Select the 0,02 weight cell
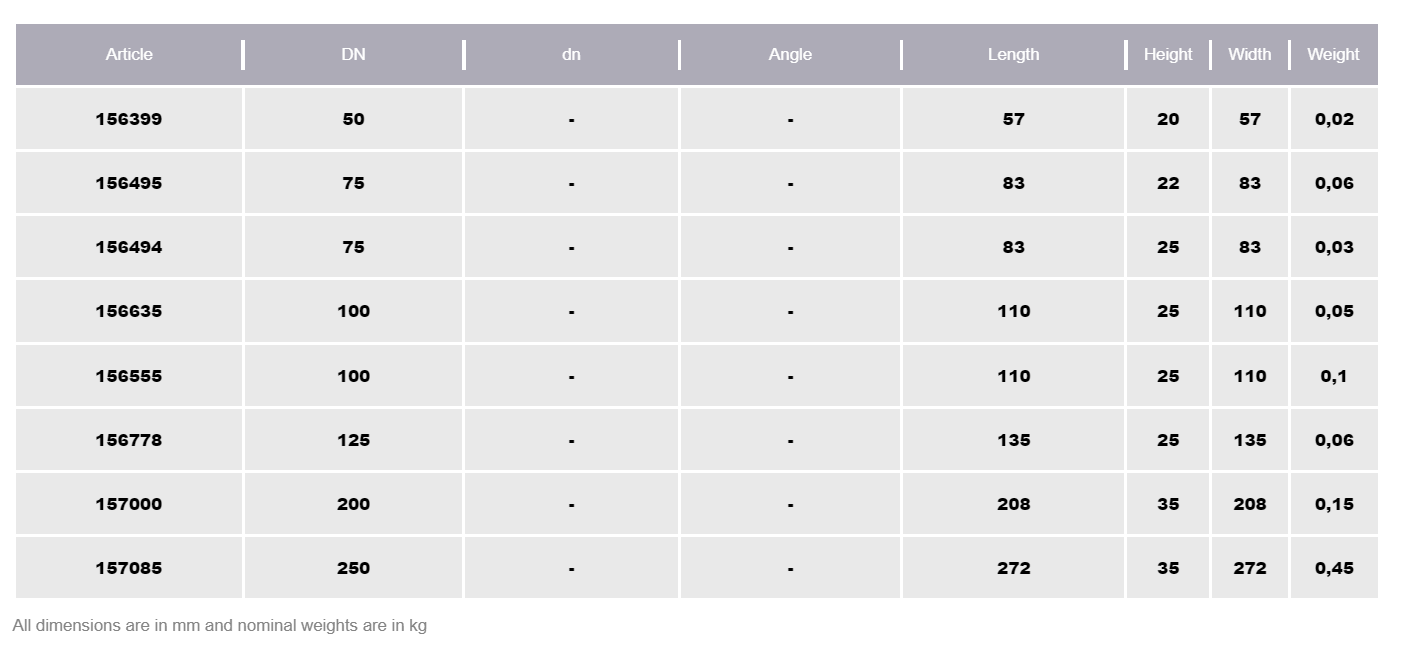This screenshot has height=647, width=1406. 1334,119
